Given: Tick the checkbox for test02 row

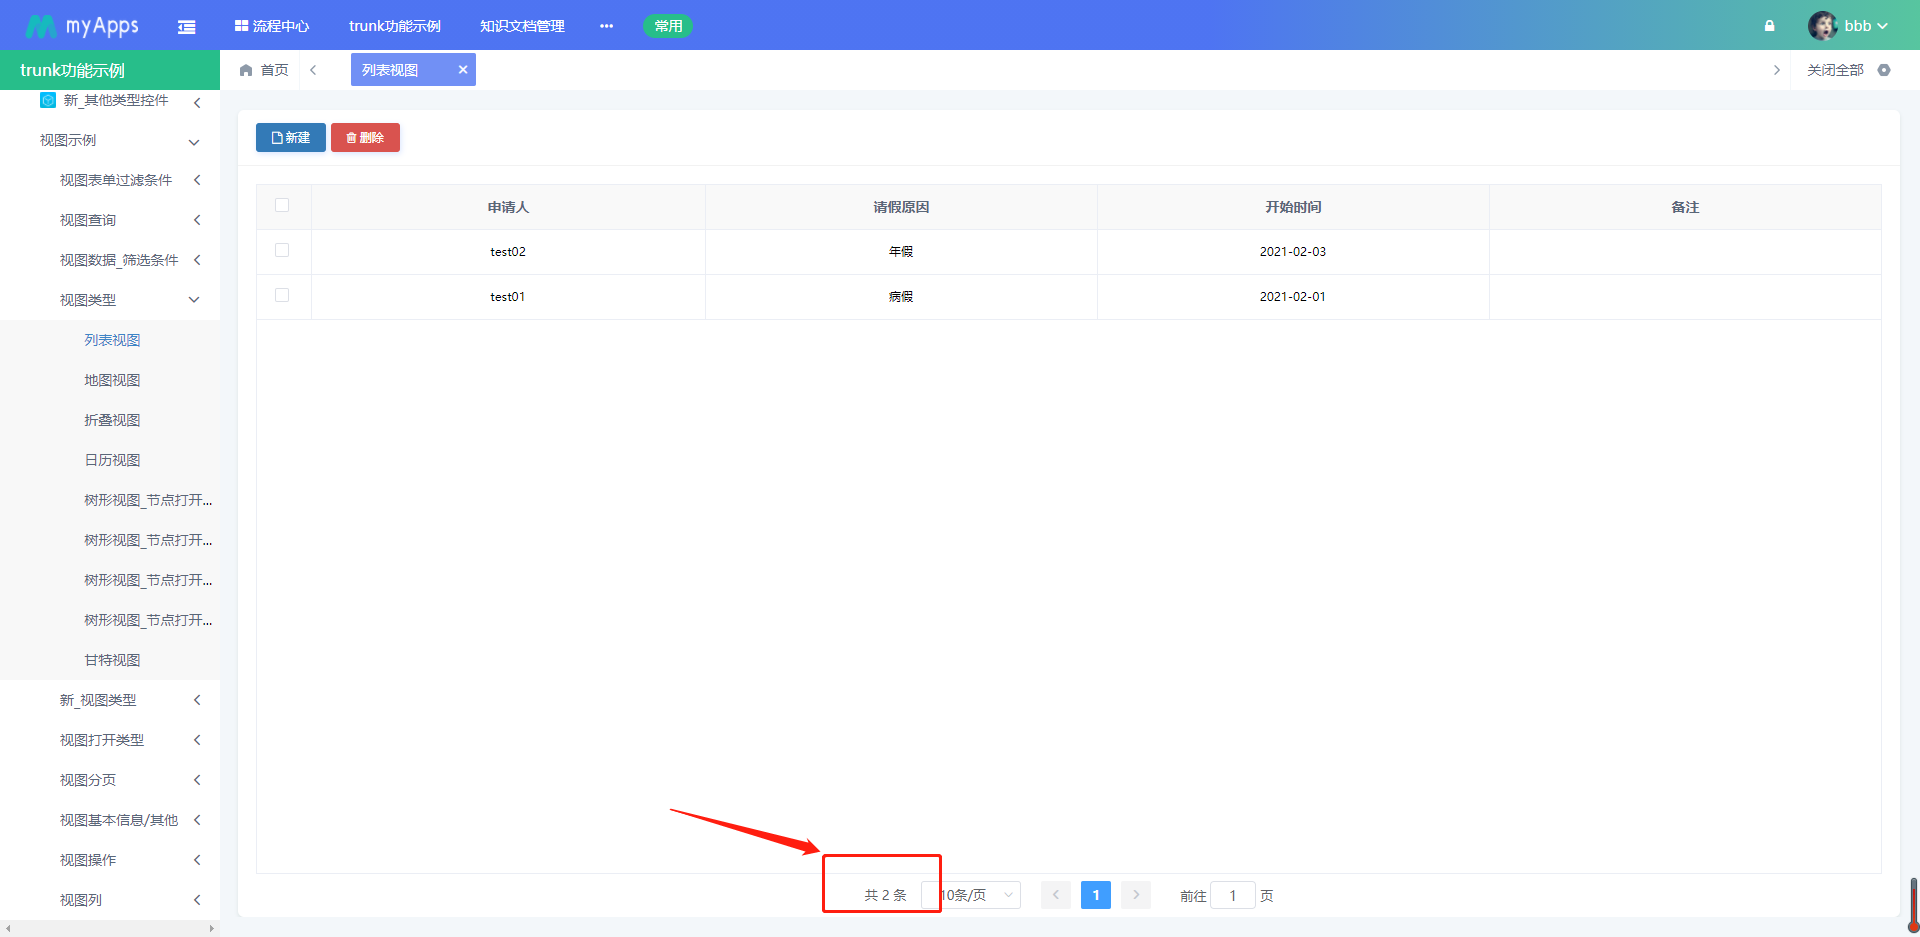Looking at the screenshot, I should tap(282, 250).
